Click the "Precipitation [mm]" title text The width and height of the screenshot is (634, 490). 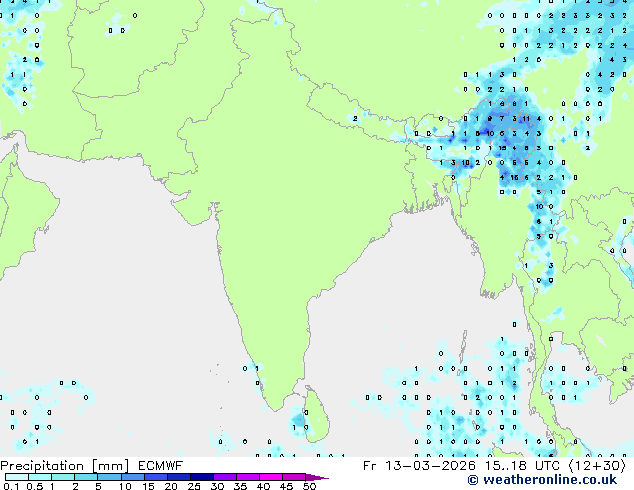[x=65, y=466]
